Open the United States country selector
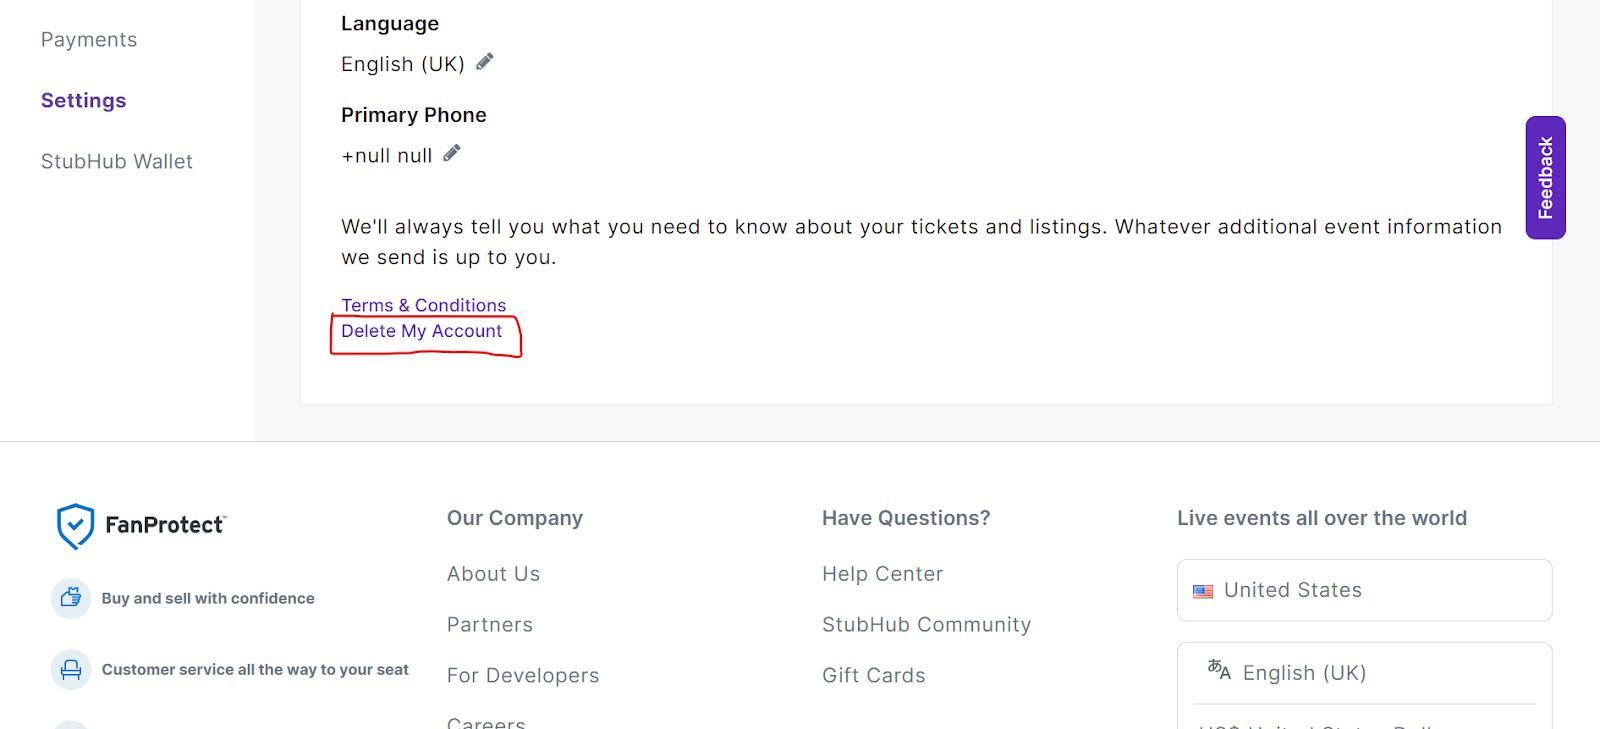The height and width of the screenshot is (729, 1600). (1364, 590)
